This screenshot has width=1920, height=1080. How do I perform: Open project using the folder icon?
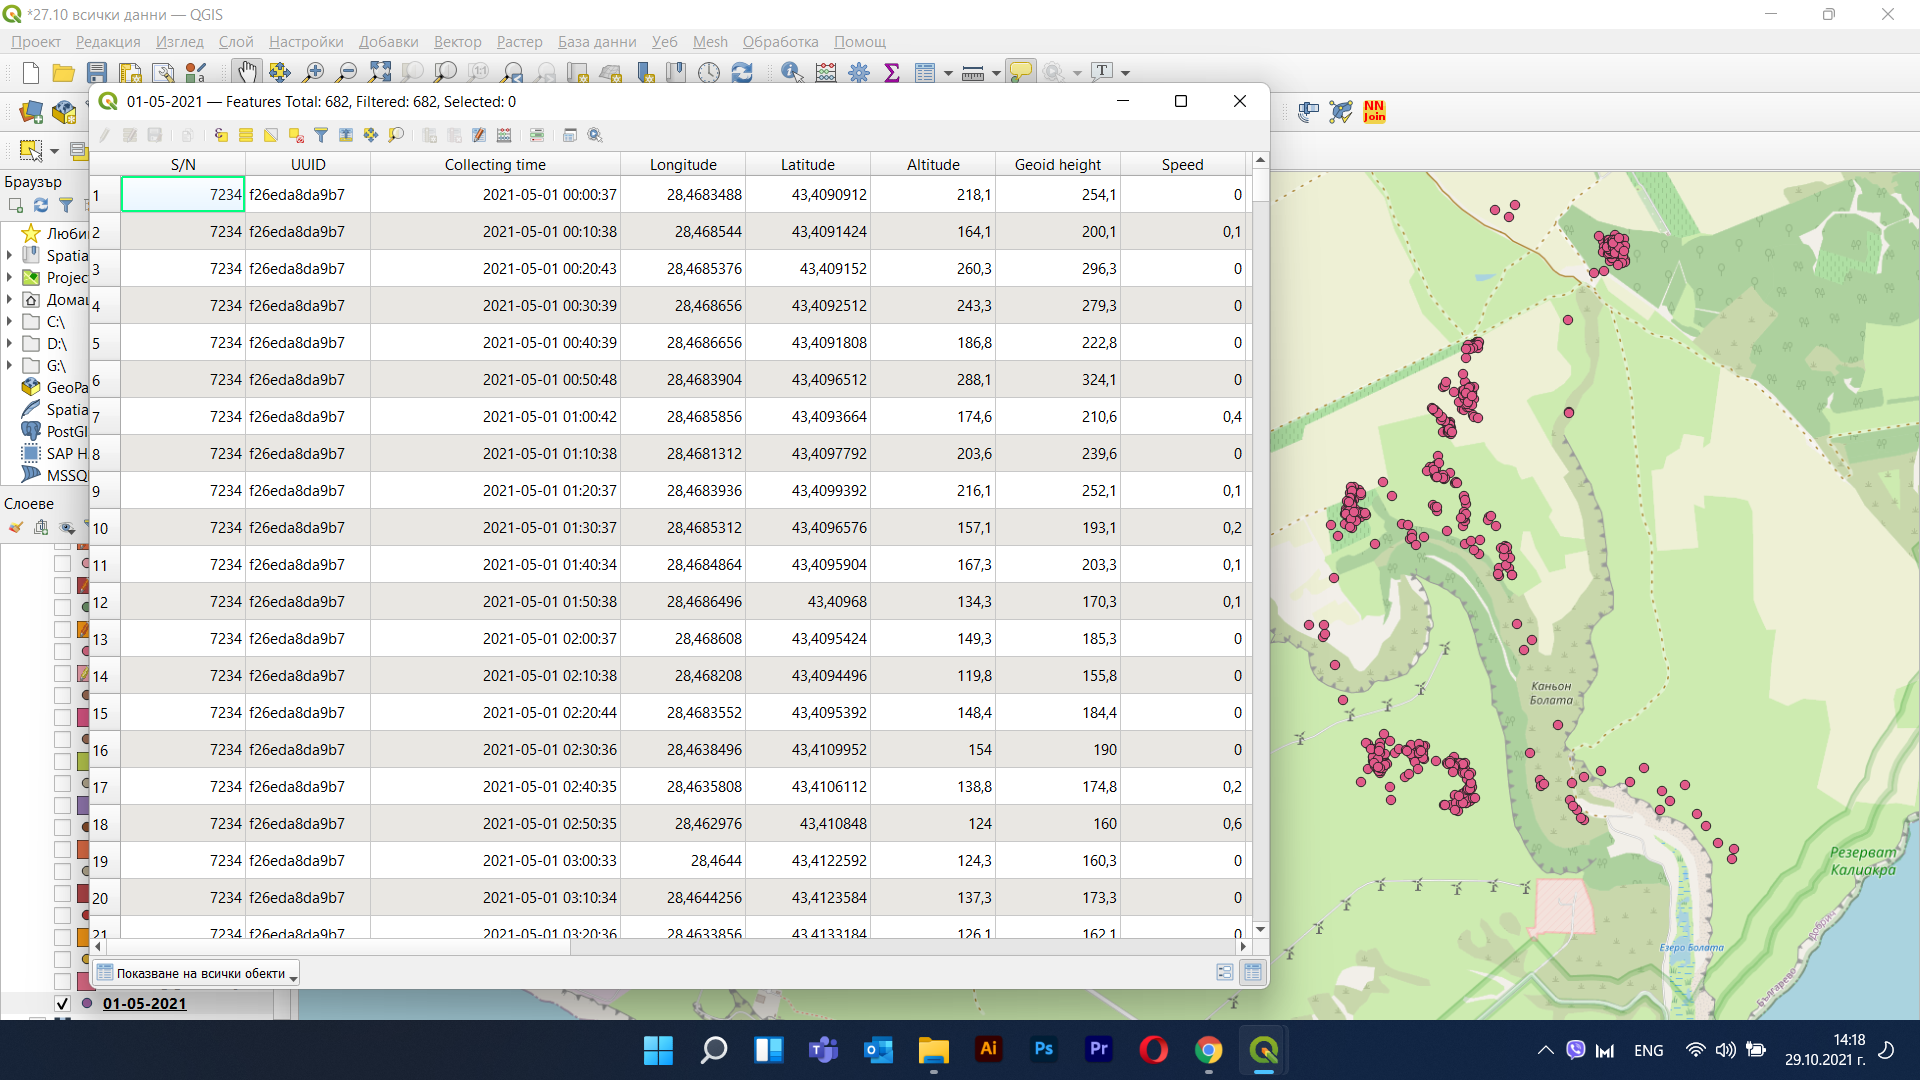[64, 72]
